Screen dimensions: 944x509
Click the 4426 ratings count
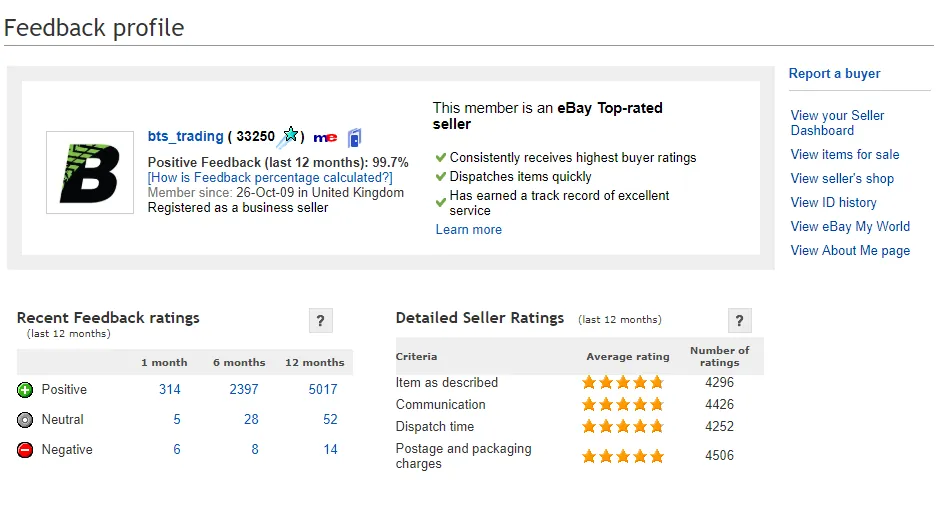click(x=719, y=405)
